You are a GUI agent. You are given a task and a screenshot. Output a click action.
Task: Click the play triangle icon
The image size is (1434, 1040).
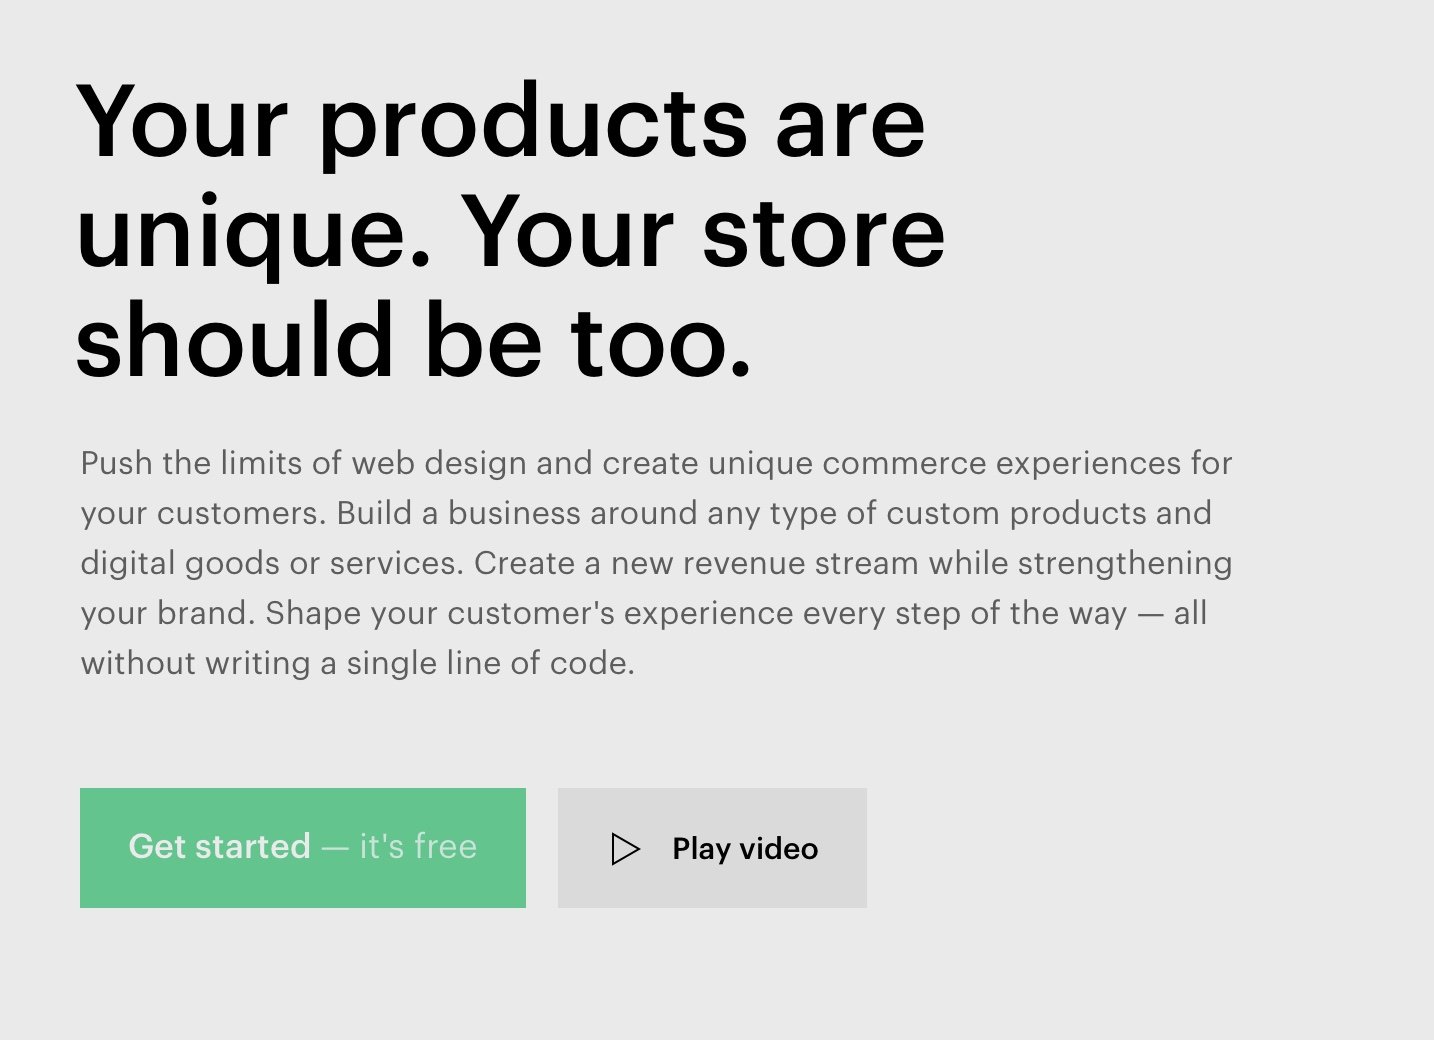point(625,849)
